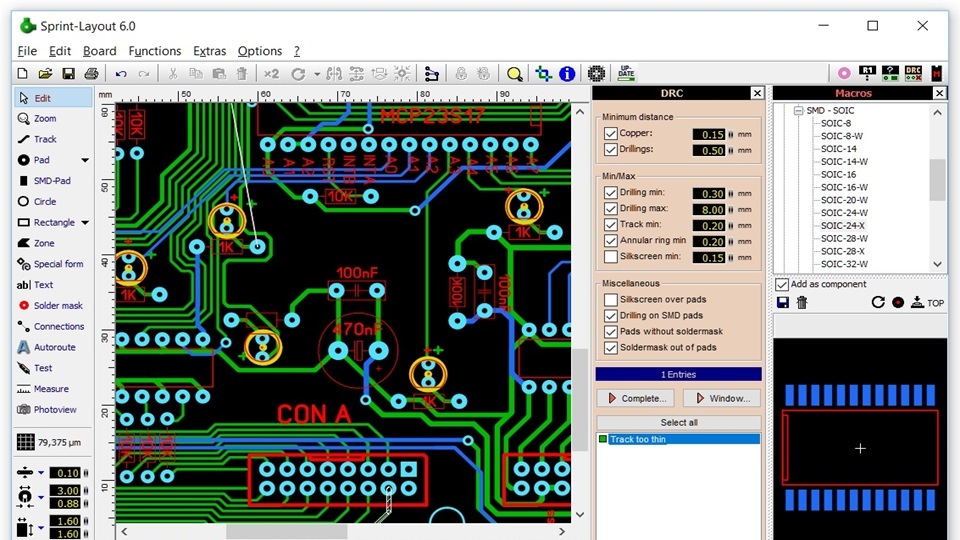Activate the Autoroute tool
Viewport: 960px width, 540px height.
(47, 347)
